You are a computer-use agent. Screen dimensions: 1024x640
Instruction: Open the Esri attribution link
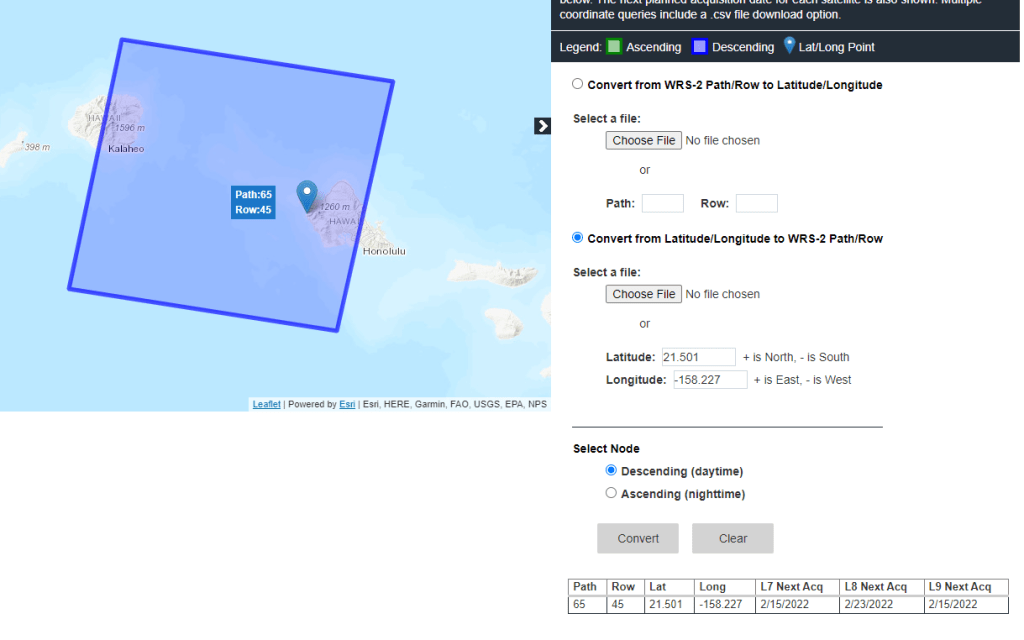[x=347, y=405]
